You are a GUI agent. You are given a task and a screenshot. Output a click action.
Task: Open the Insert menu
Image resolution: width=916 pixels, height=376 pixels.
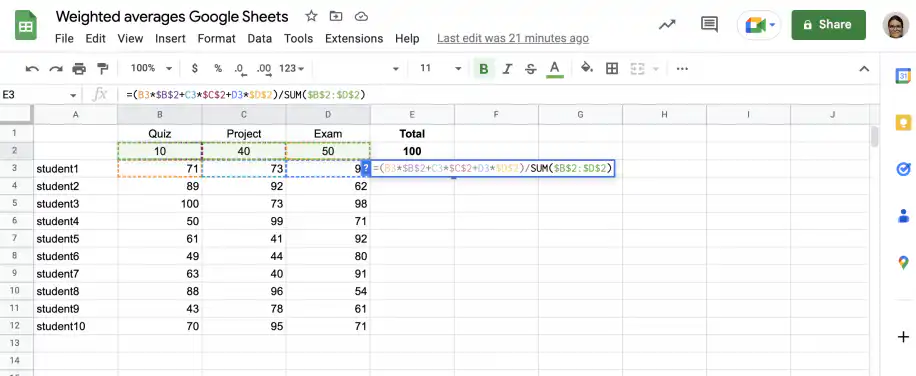pyautogui.click(x=170, y=39)
